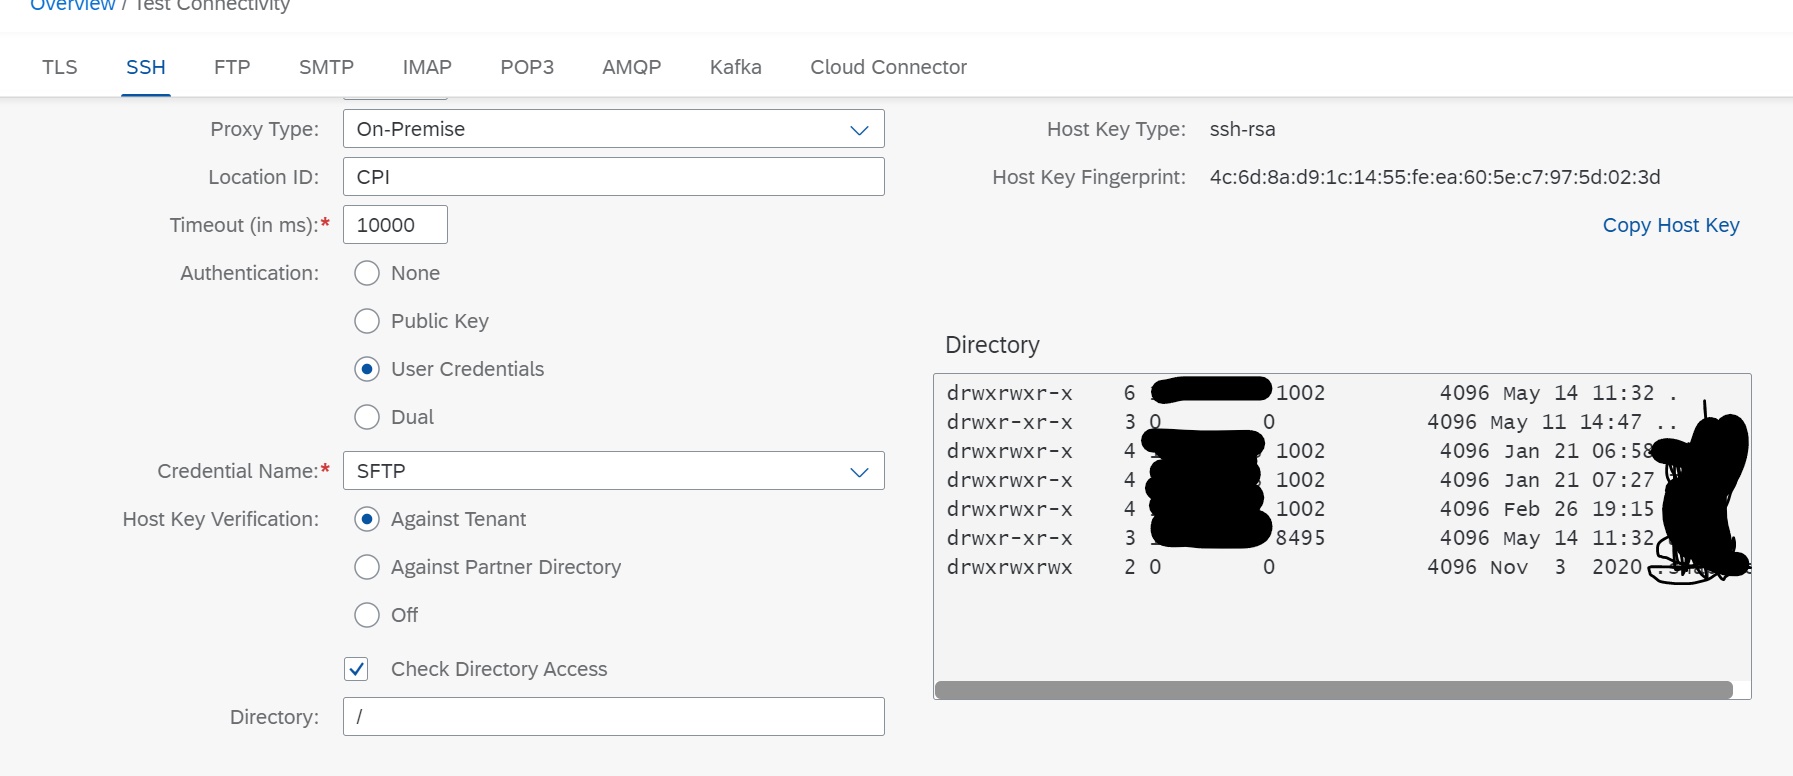Image resolution: width=1793 pixels, height=776 pixels.
Task: Select Dual authentication option
Action: pyautogui.click(x=367, y=417)
